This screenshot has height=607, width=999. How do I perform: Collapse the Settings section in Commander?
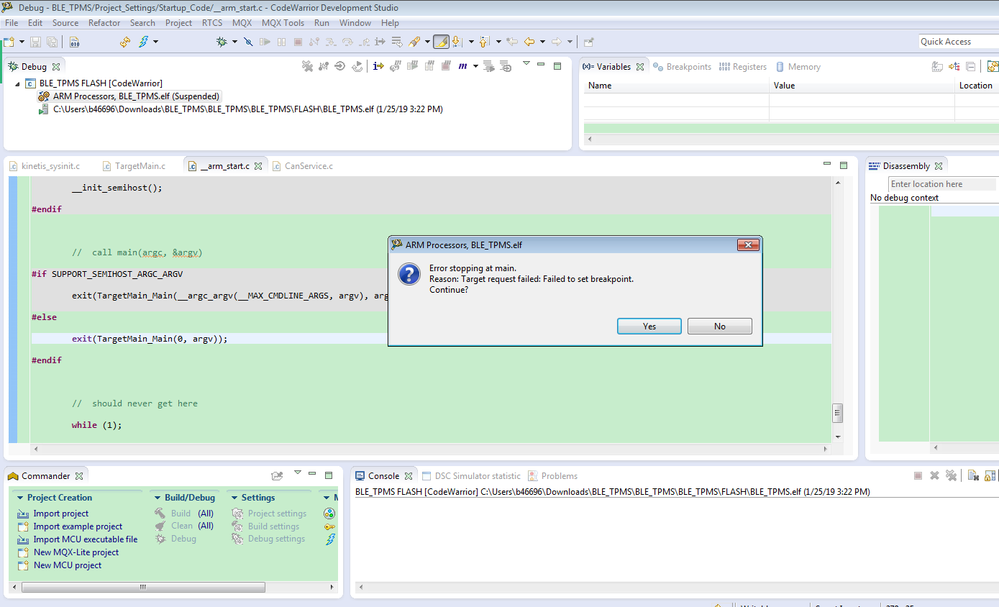tap(234, 497)
